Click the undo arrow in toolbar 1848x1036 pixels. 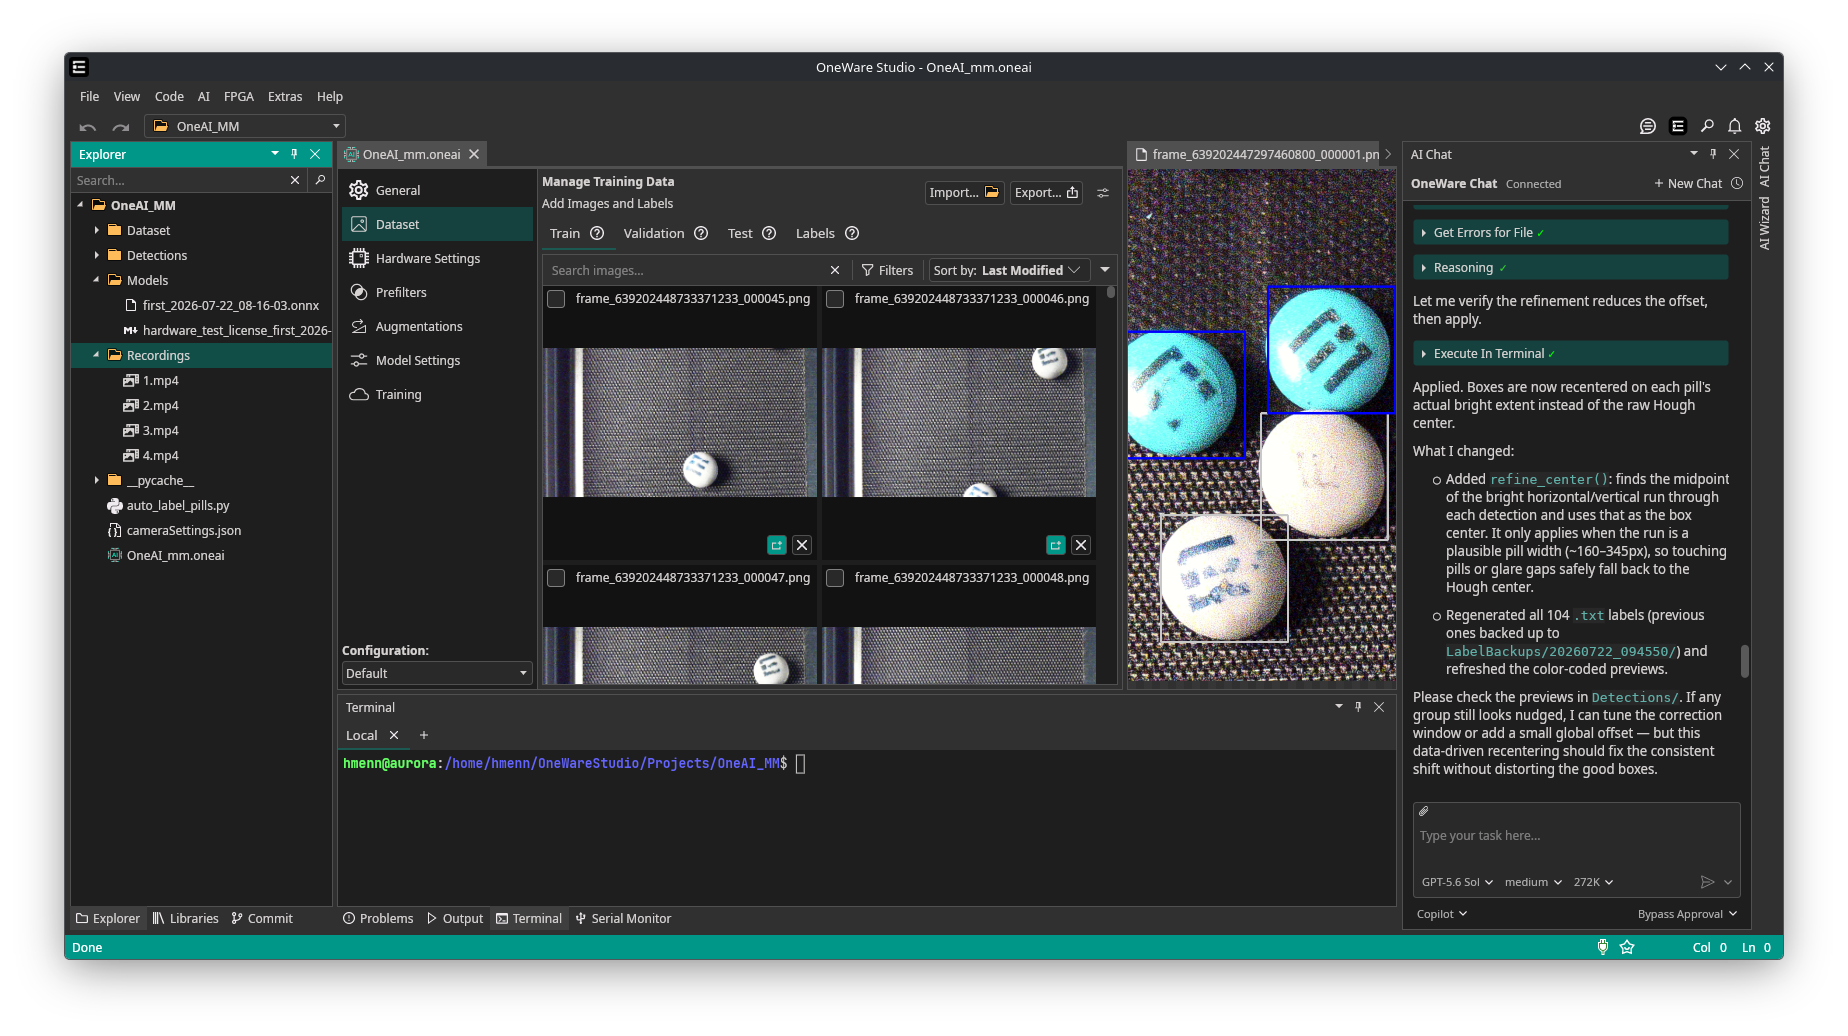pyautogui.click(x=88, y=127)
